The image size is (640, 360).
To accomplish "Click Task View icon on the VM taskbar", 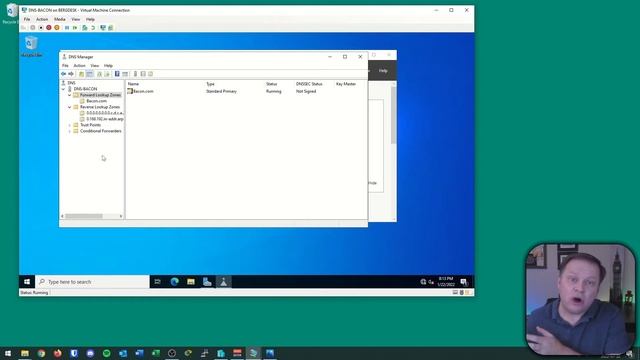I will tap(157, 282).
